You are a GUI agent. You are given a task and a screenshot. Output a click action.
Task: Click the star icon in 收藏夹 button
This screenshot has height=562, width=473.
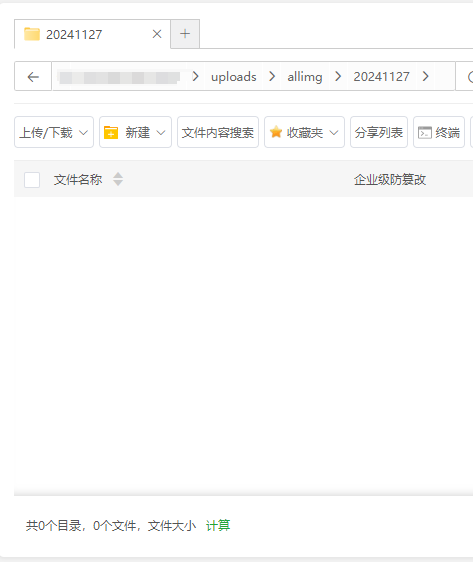276,132
